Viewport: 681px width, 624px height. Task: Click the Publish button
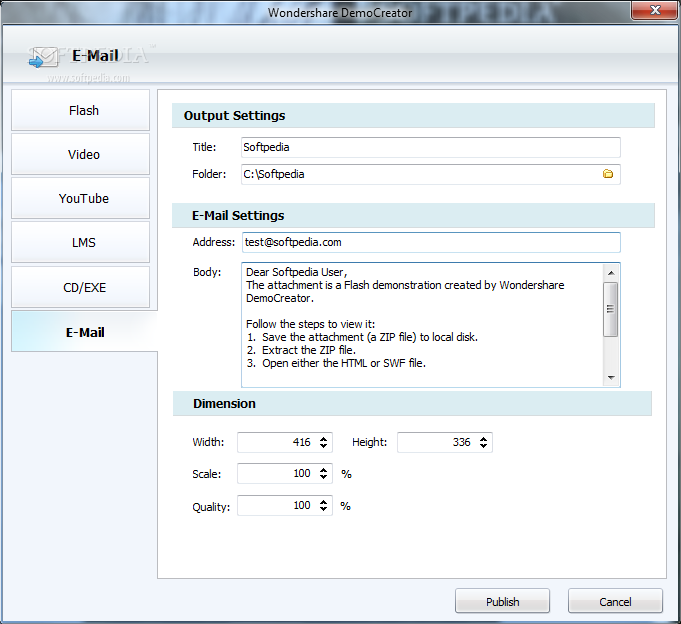click(x=502, y=601)
